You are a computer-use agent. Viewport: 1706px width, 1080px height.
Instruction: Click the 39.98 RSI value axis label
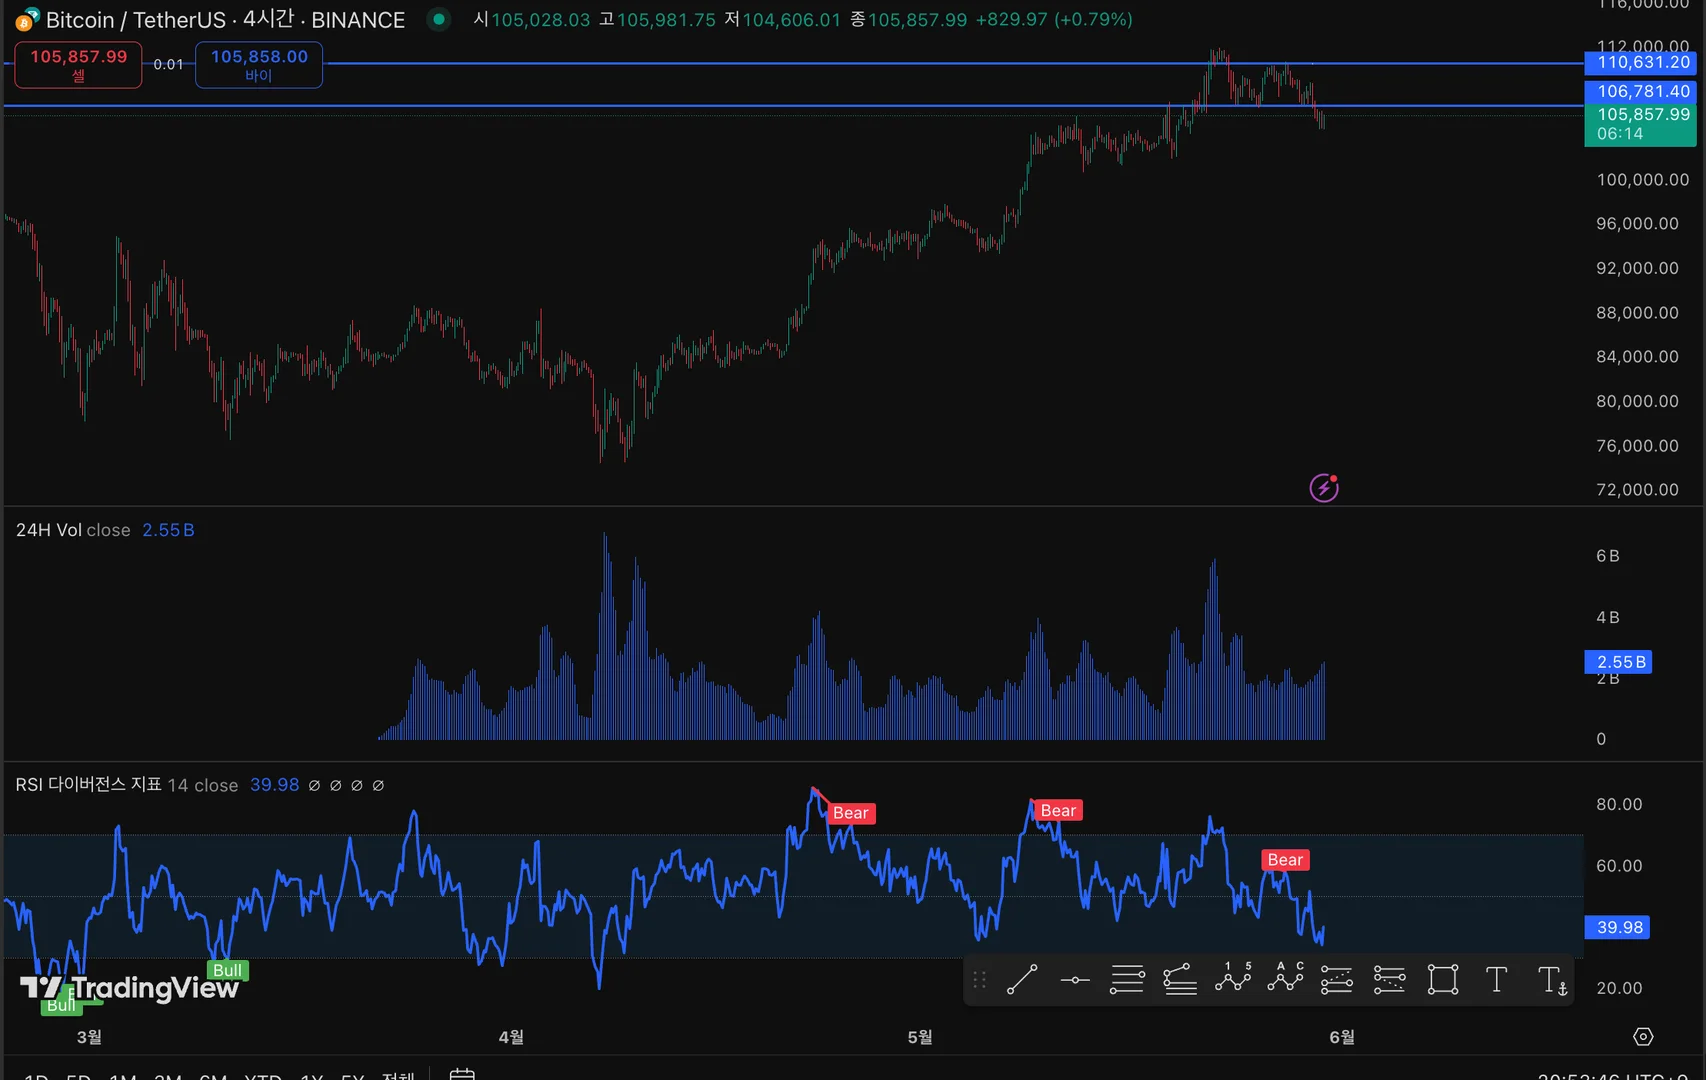(1618, 927)
